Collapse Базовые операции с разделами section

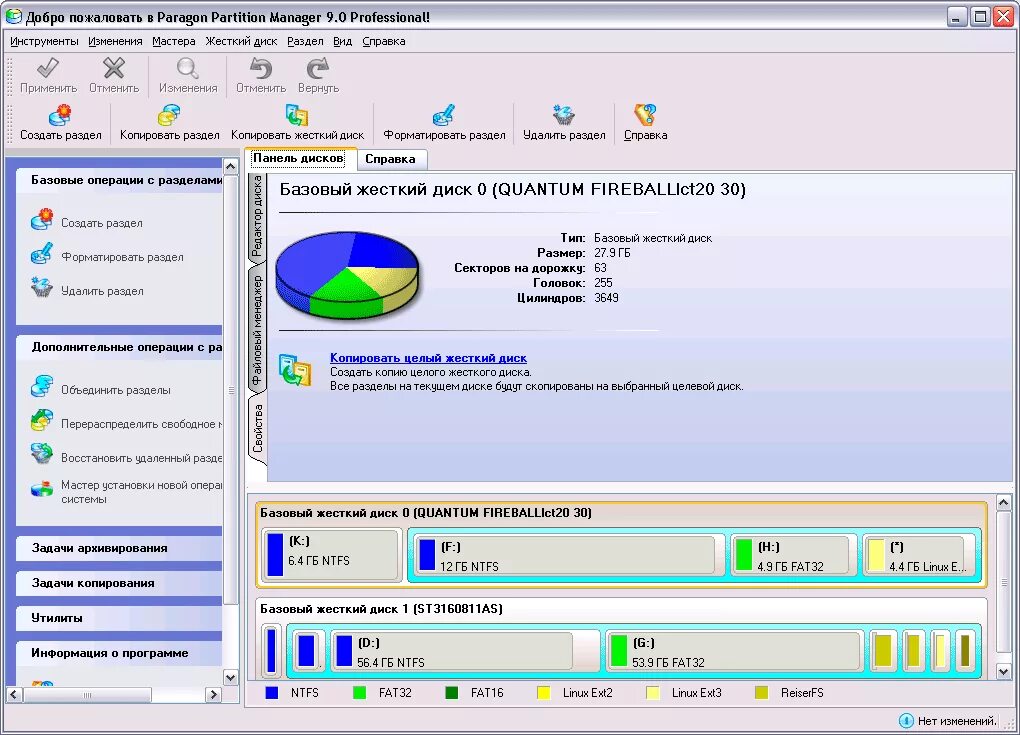tap(120, 180)
